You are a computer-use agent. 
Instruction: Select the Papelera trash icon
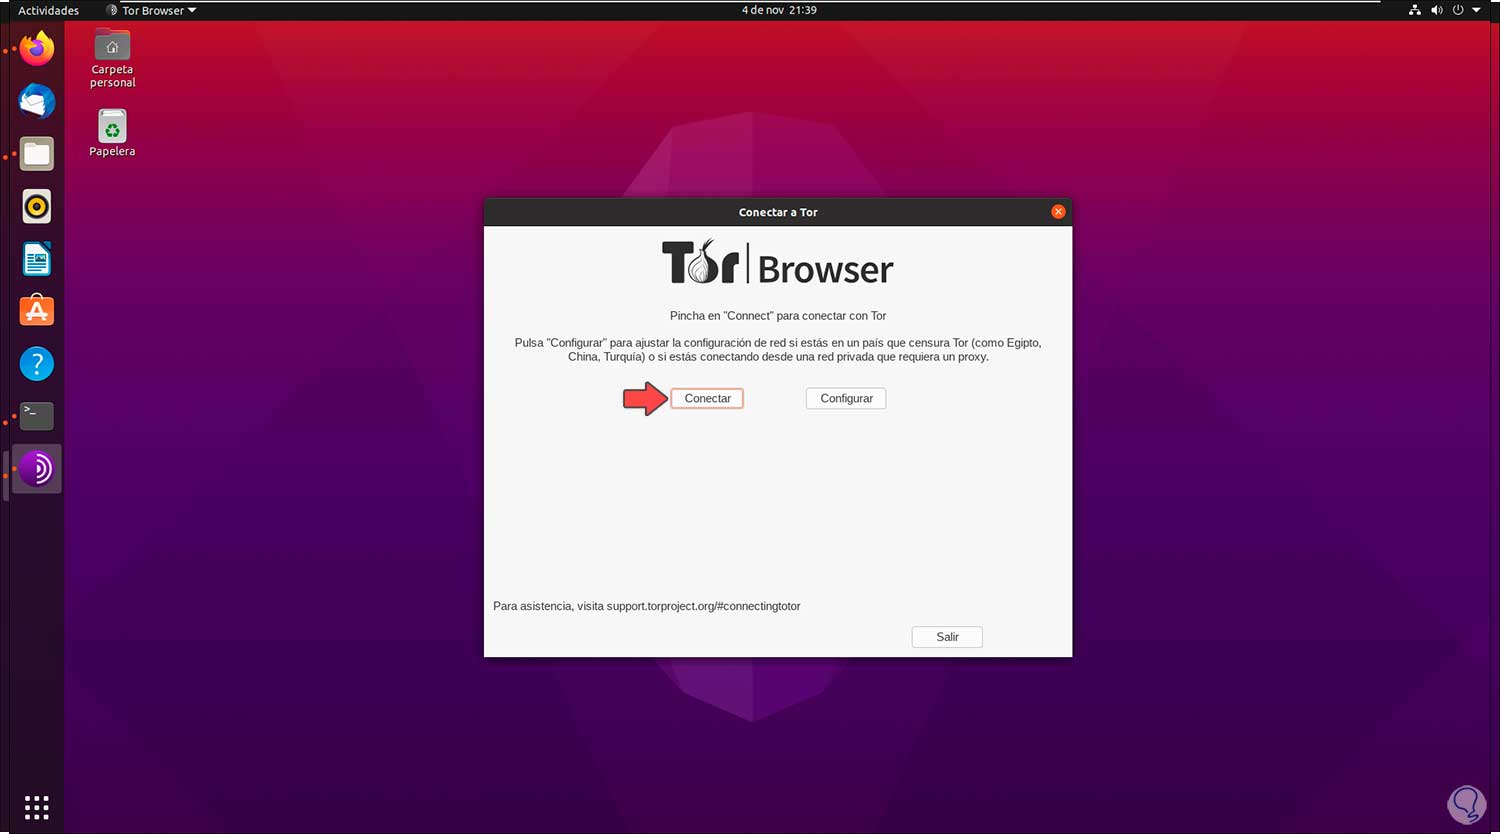click(112, 133)
